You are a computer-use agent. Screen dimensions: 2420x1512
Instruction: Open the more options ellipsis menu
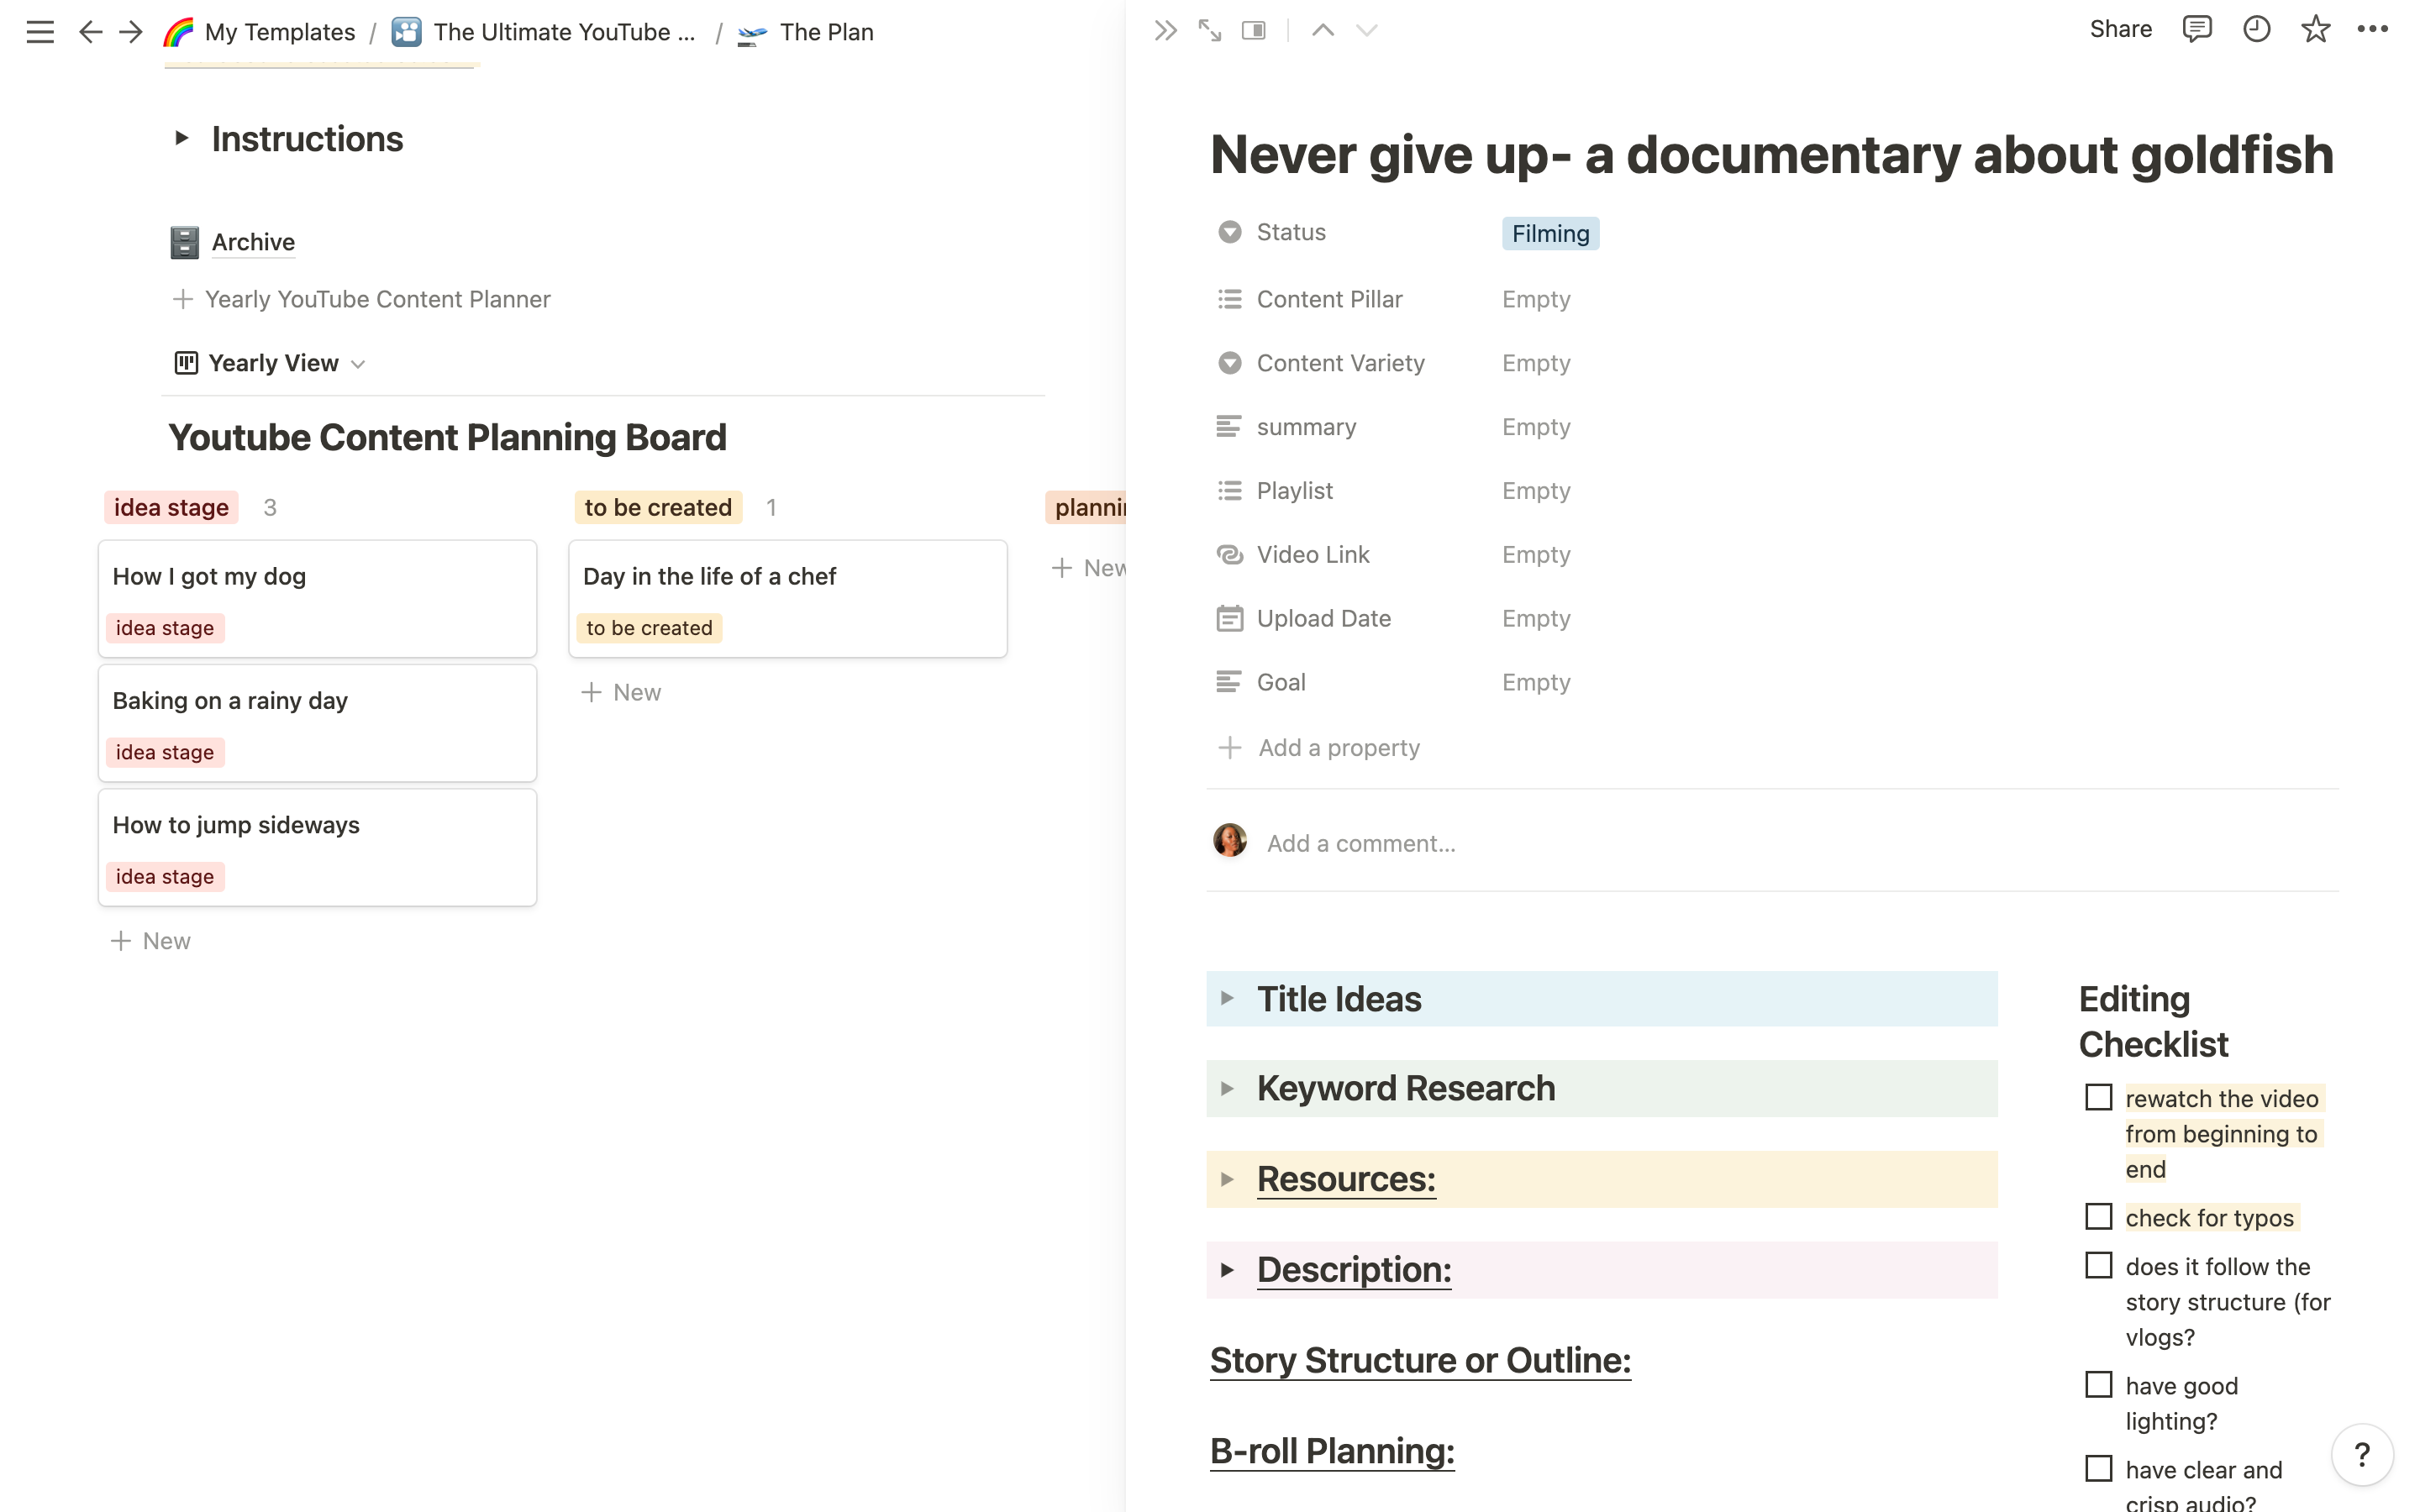pyautogui.click(x=2374, y=30)
